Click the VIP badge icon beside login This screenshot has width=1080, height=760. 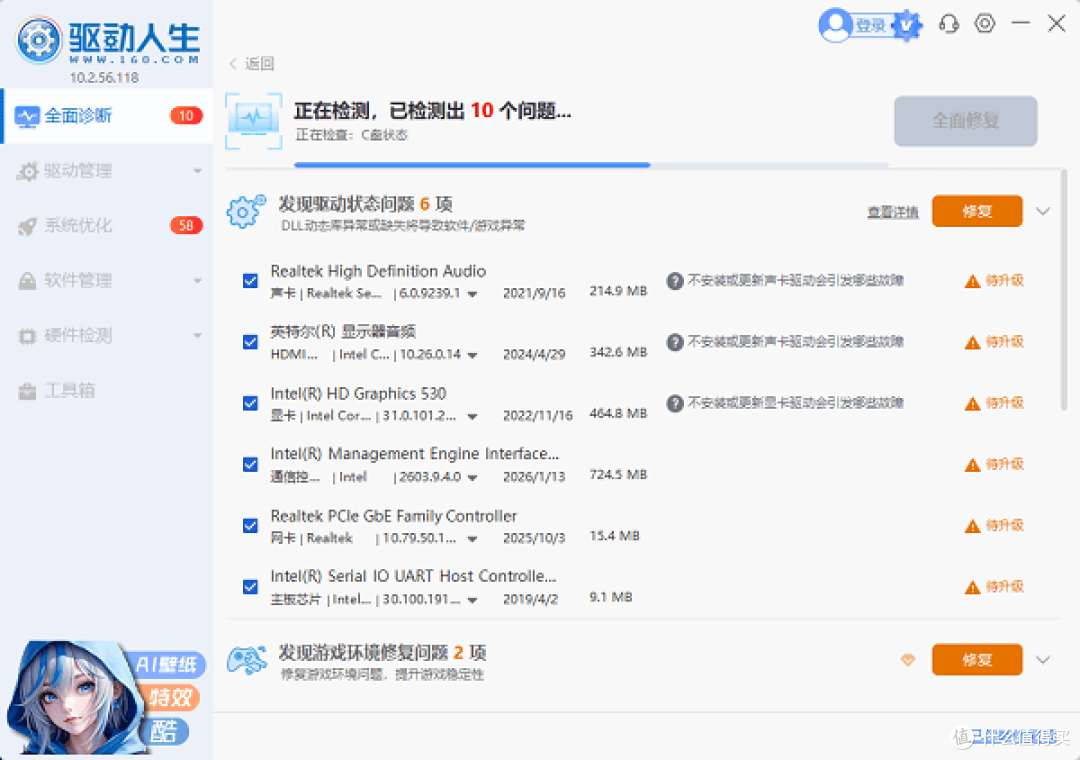tap(908, 25)
